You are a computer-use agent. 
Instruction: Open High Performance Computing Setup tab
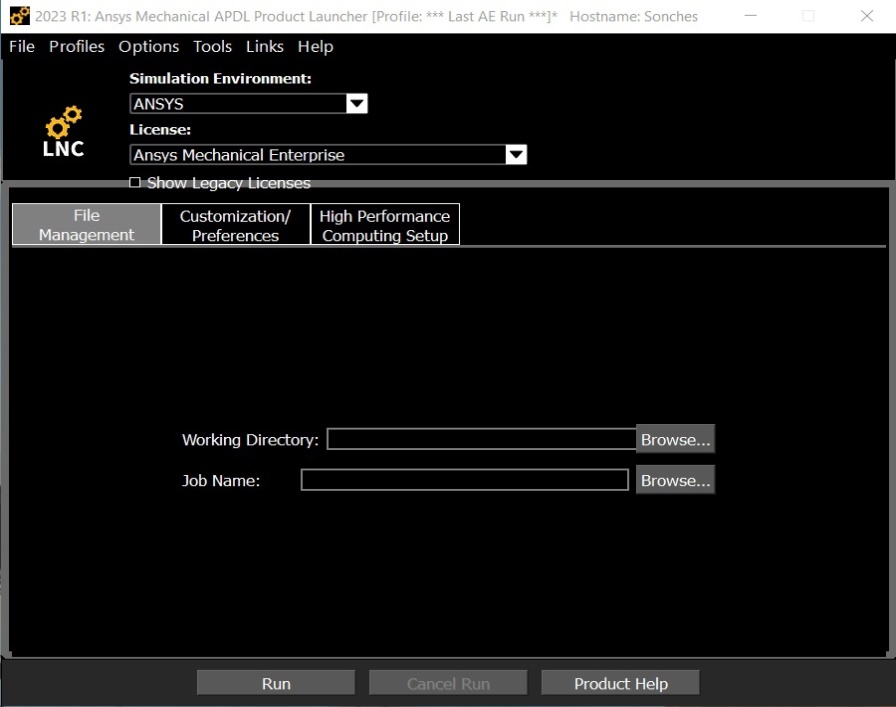click(x=385, y=224)
